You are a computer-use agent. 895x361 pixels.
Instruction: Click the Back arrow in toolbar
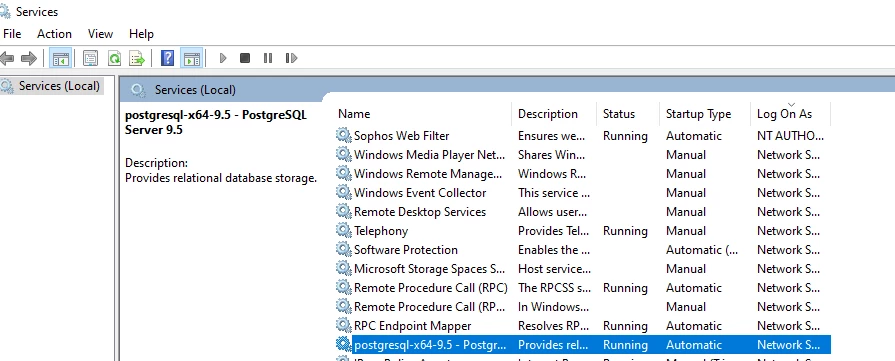6,58
